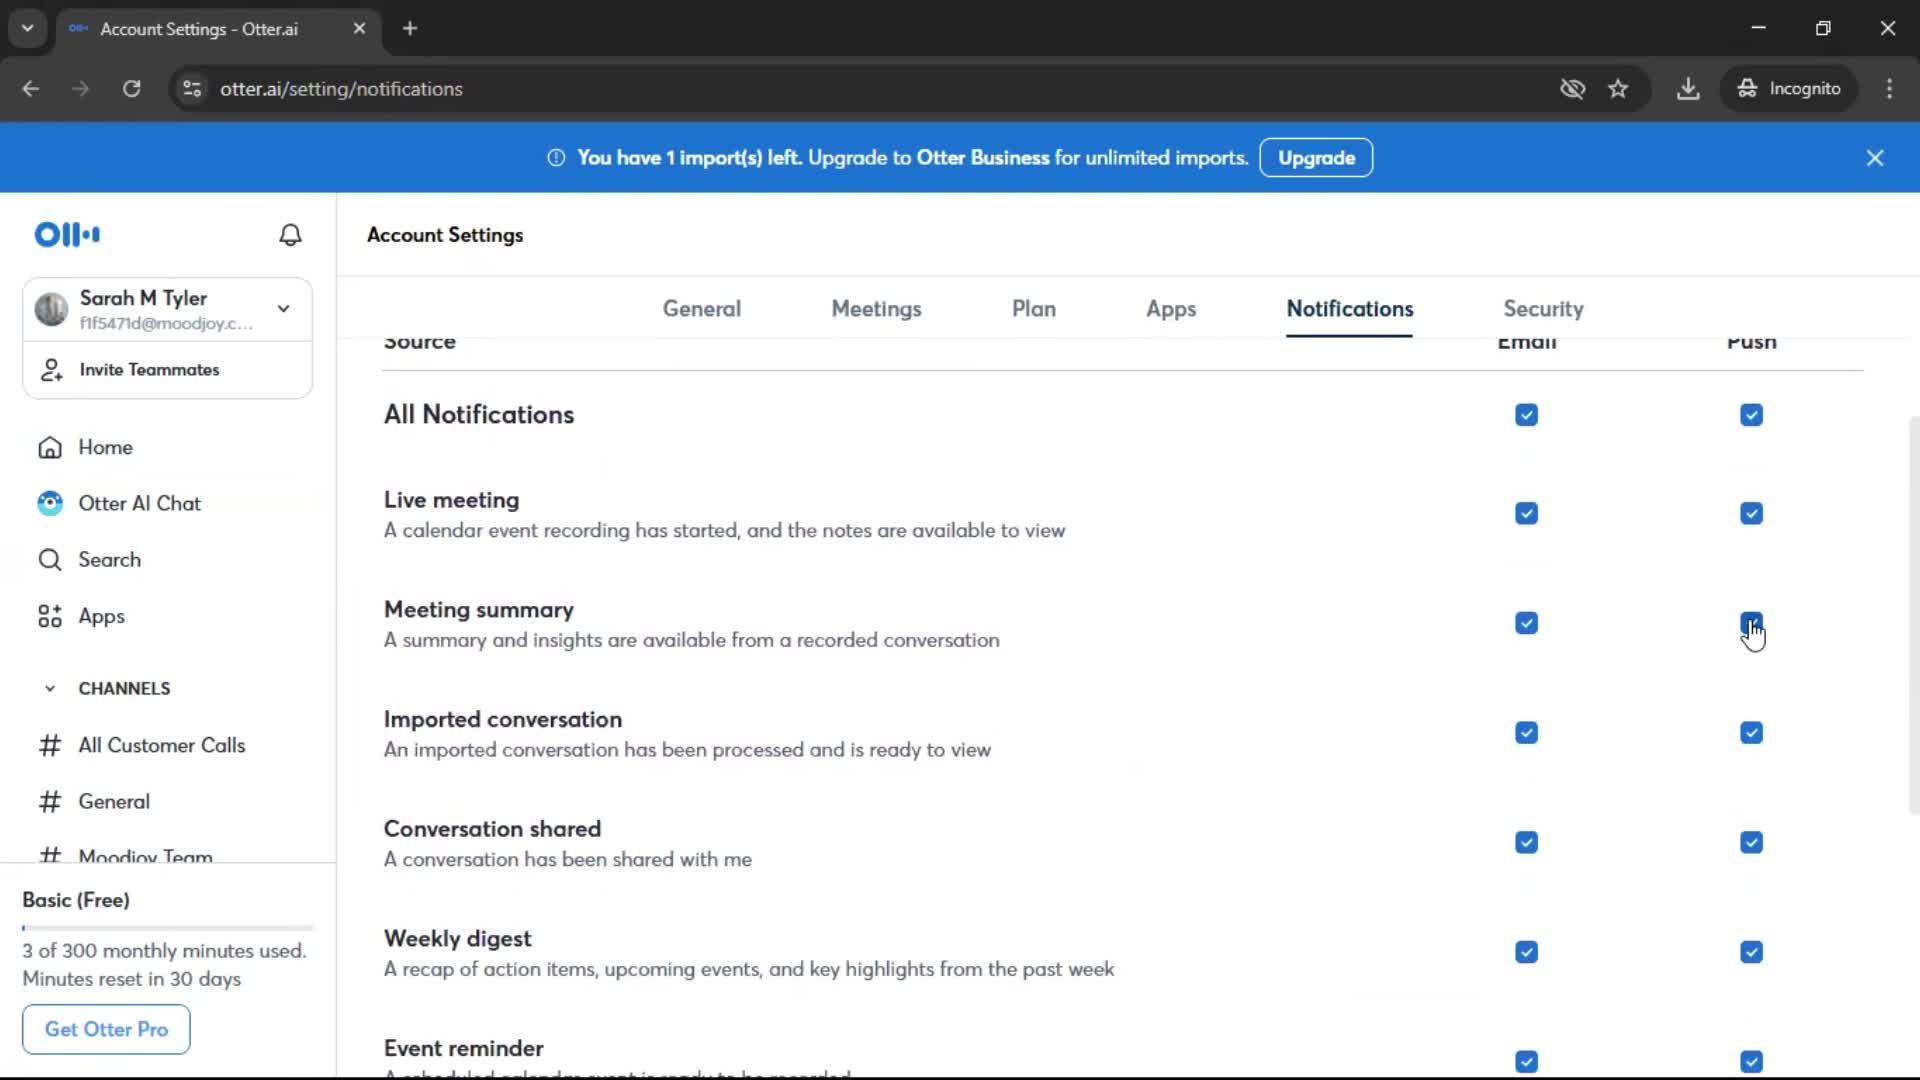This screenshot has height=1080, width=1920.
Task: Click the Basic (Free) plan label
Action: tap(76, 900)
